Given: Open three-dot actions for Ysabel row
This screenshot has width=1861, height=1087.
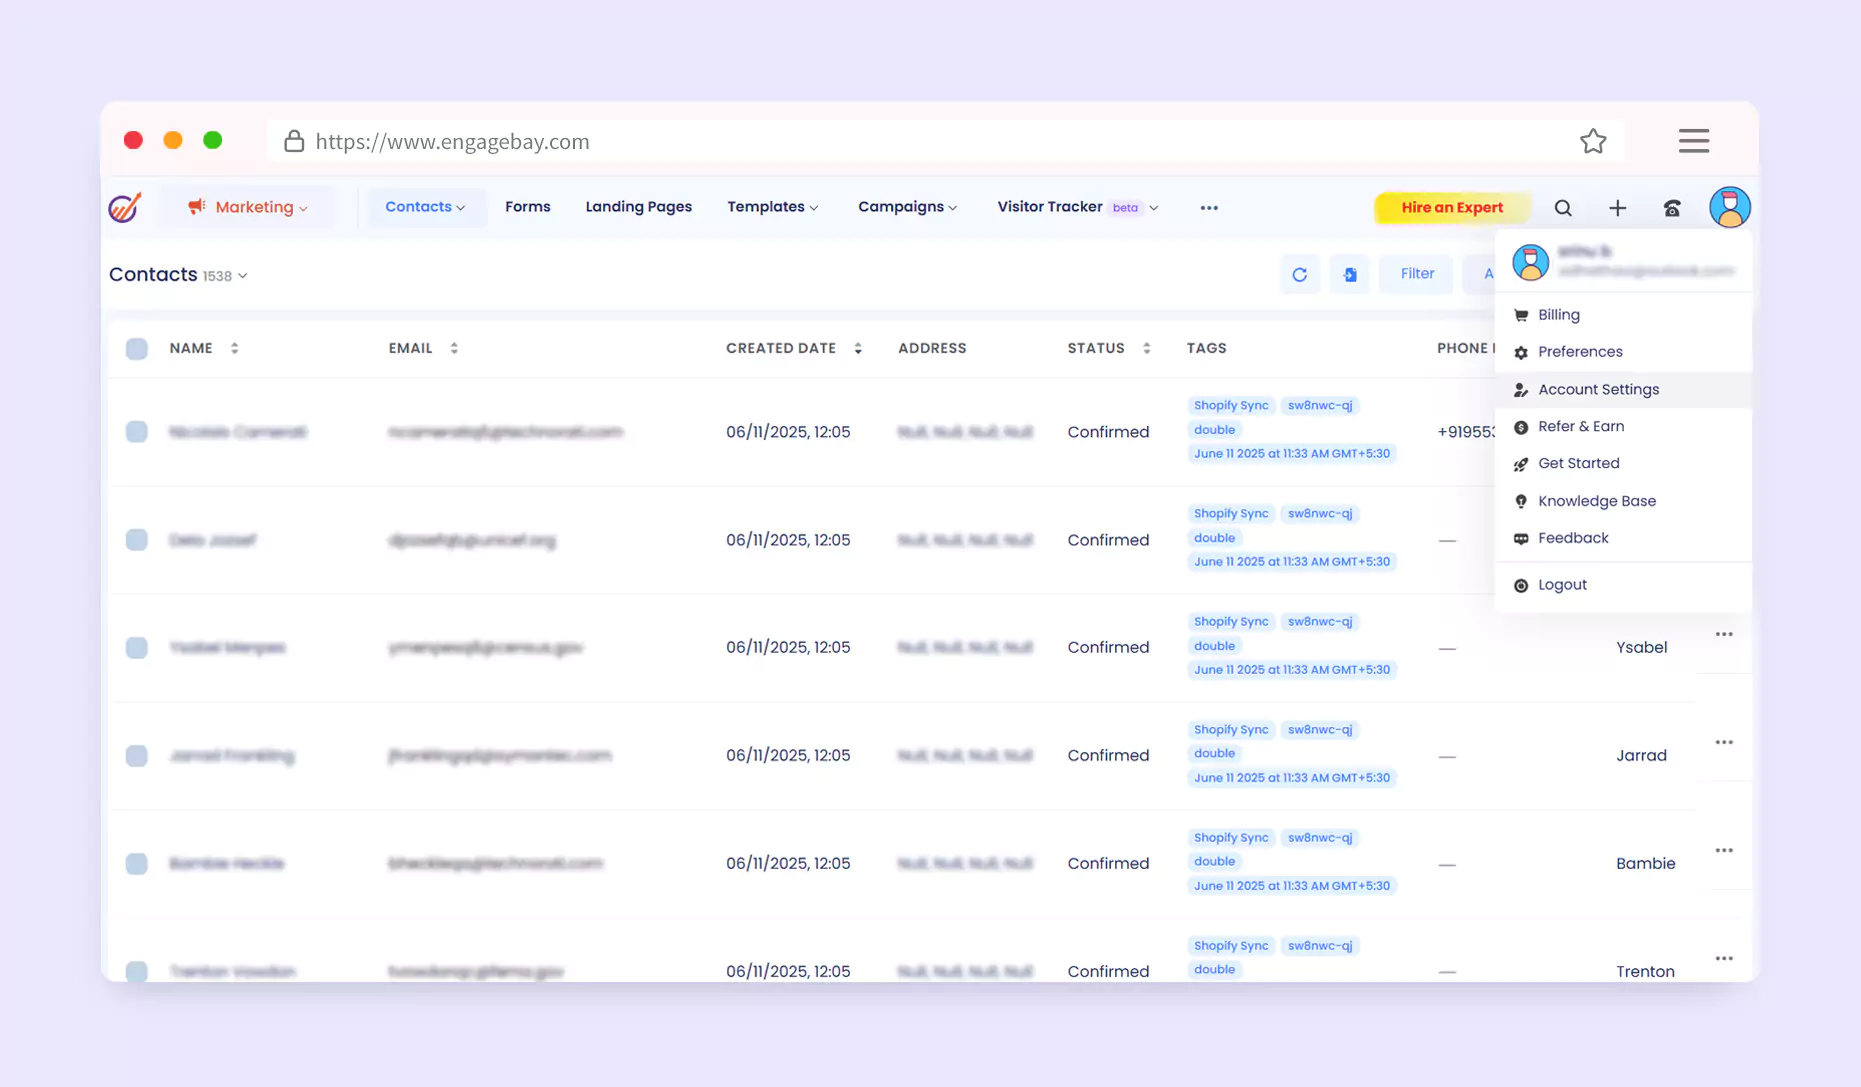Looking at the screenshot, I should 1723,635.
